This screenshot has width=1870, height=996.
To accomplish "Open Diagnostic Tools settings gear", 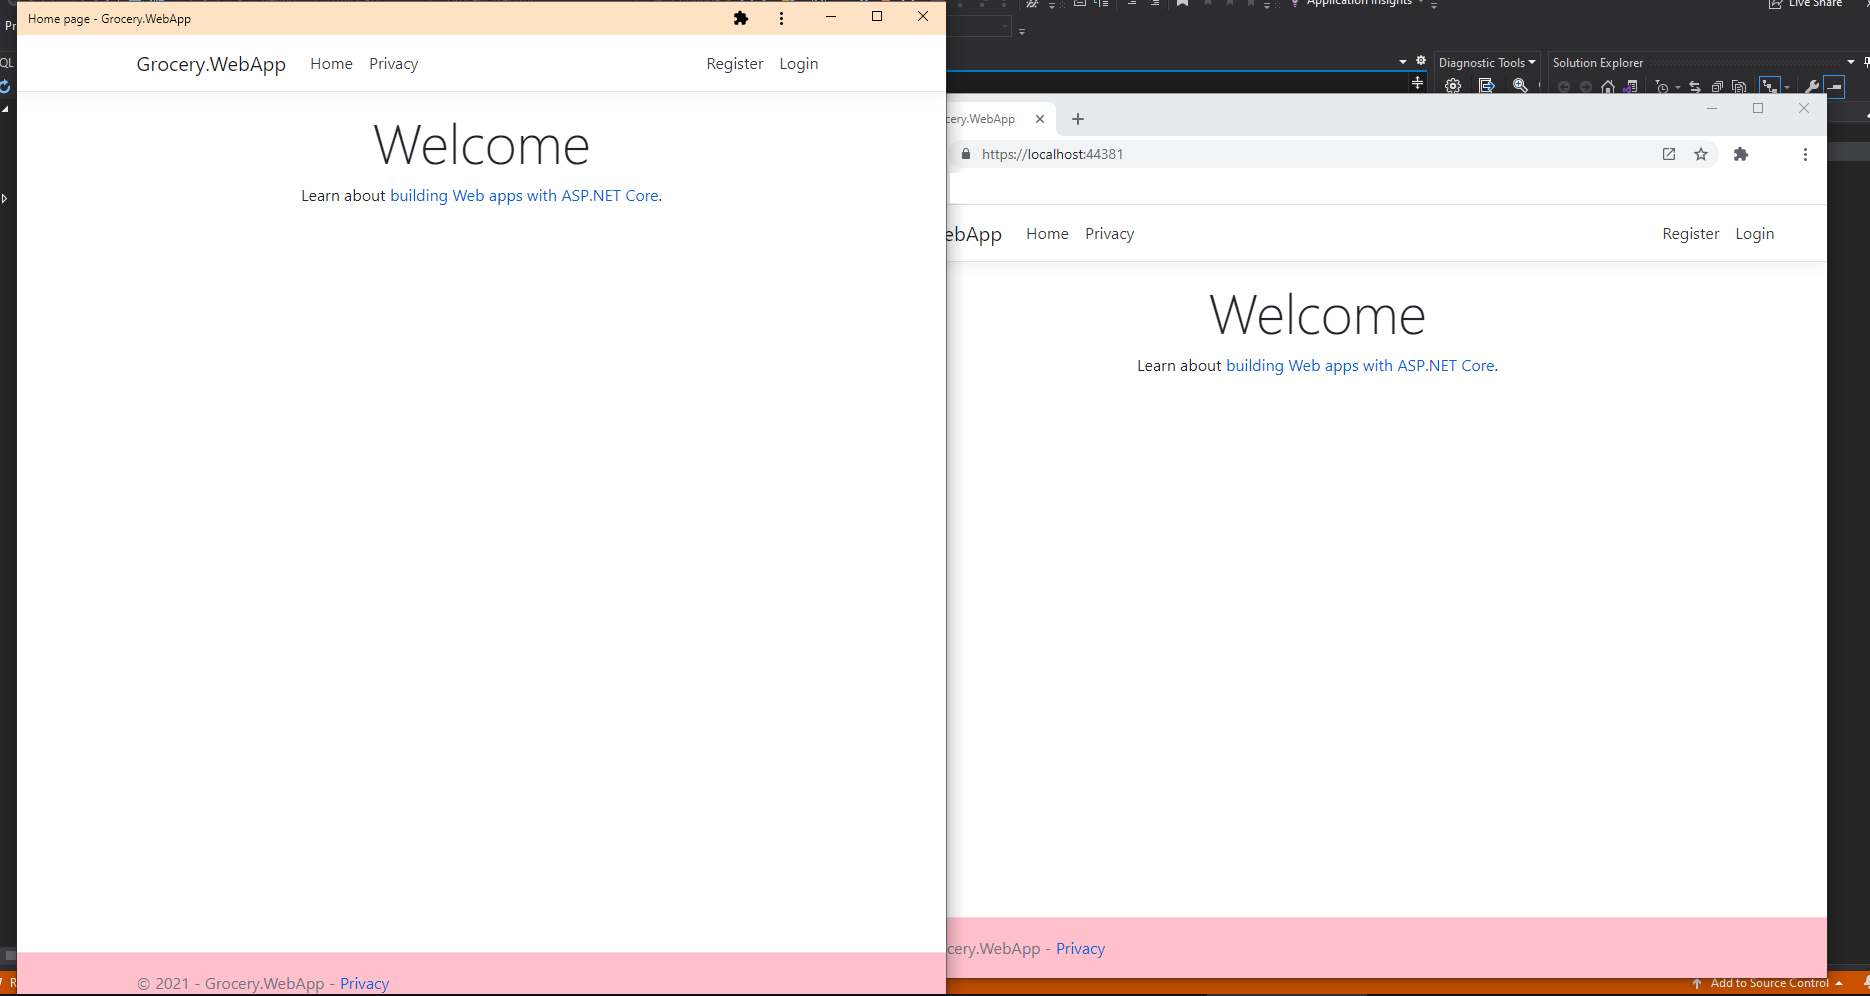I will [1453, 87].
